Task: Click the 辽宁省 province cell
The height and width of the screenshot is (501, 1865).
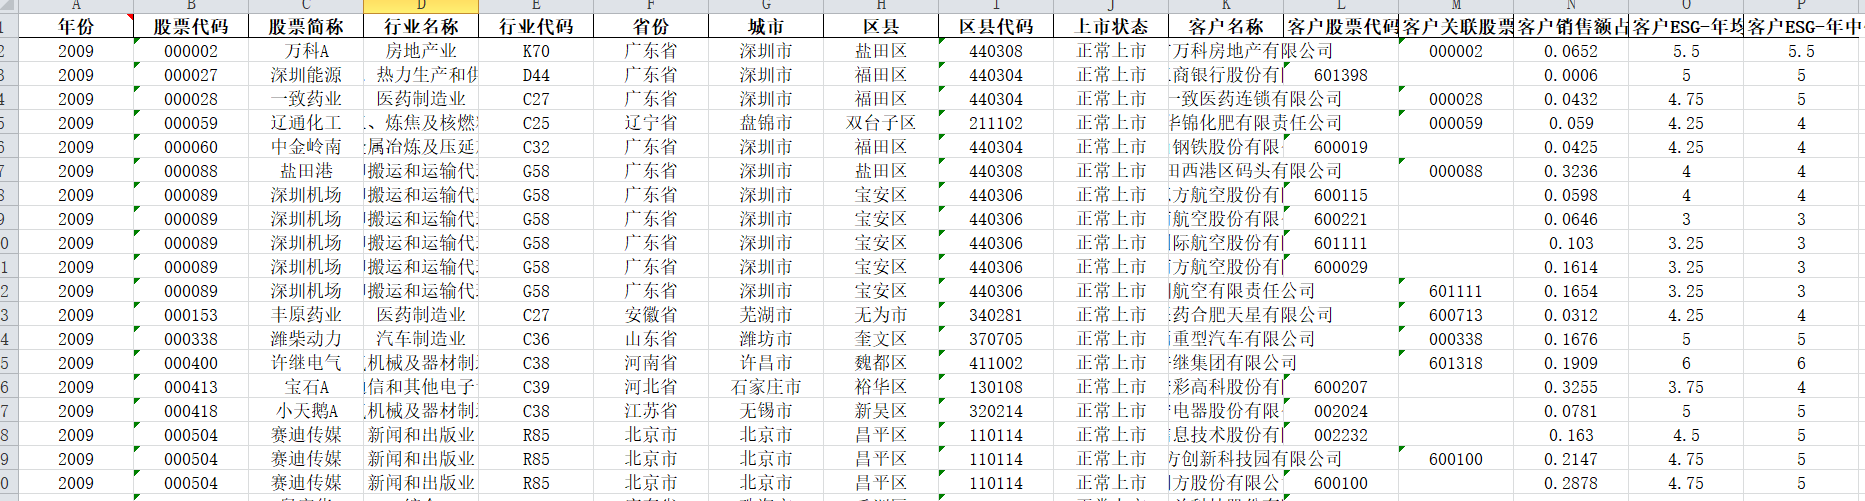Action: pyautogui.click(x=651, y=123)
